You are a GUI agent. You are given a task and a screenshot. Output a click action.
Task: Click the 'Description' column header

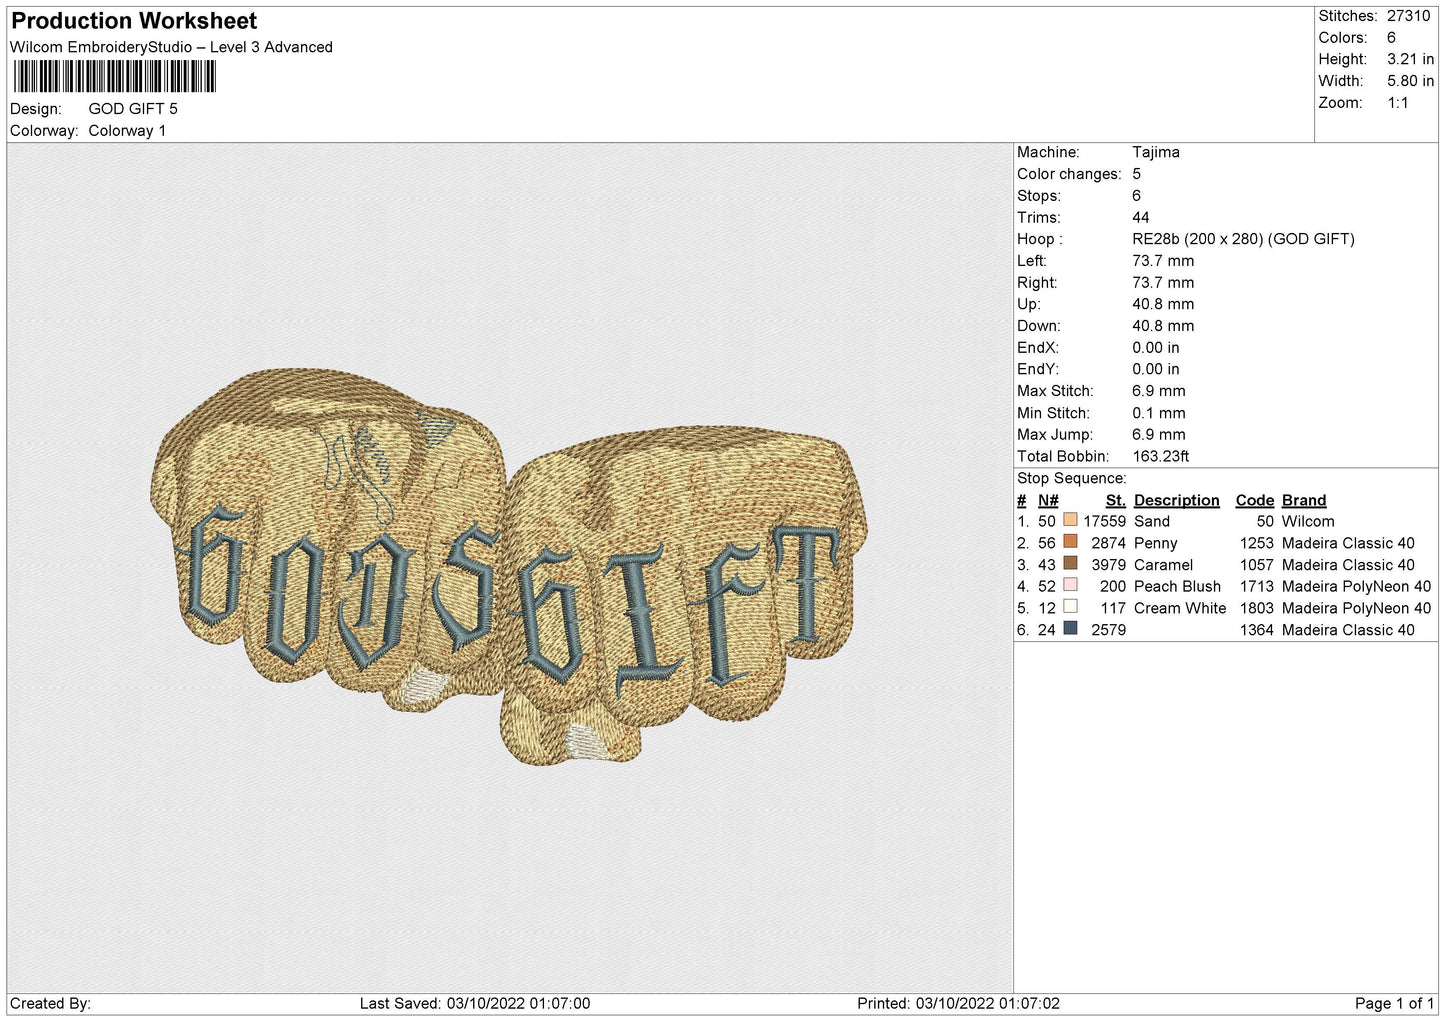click(1176, 500)
